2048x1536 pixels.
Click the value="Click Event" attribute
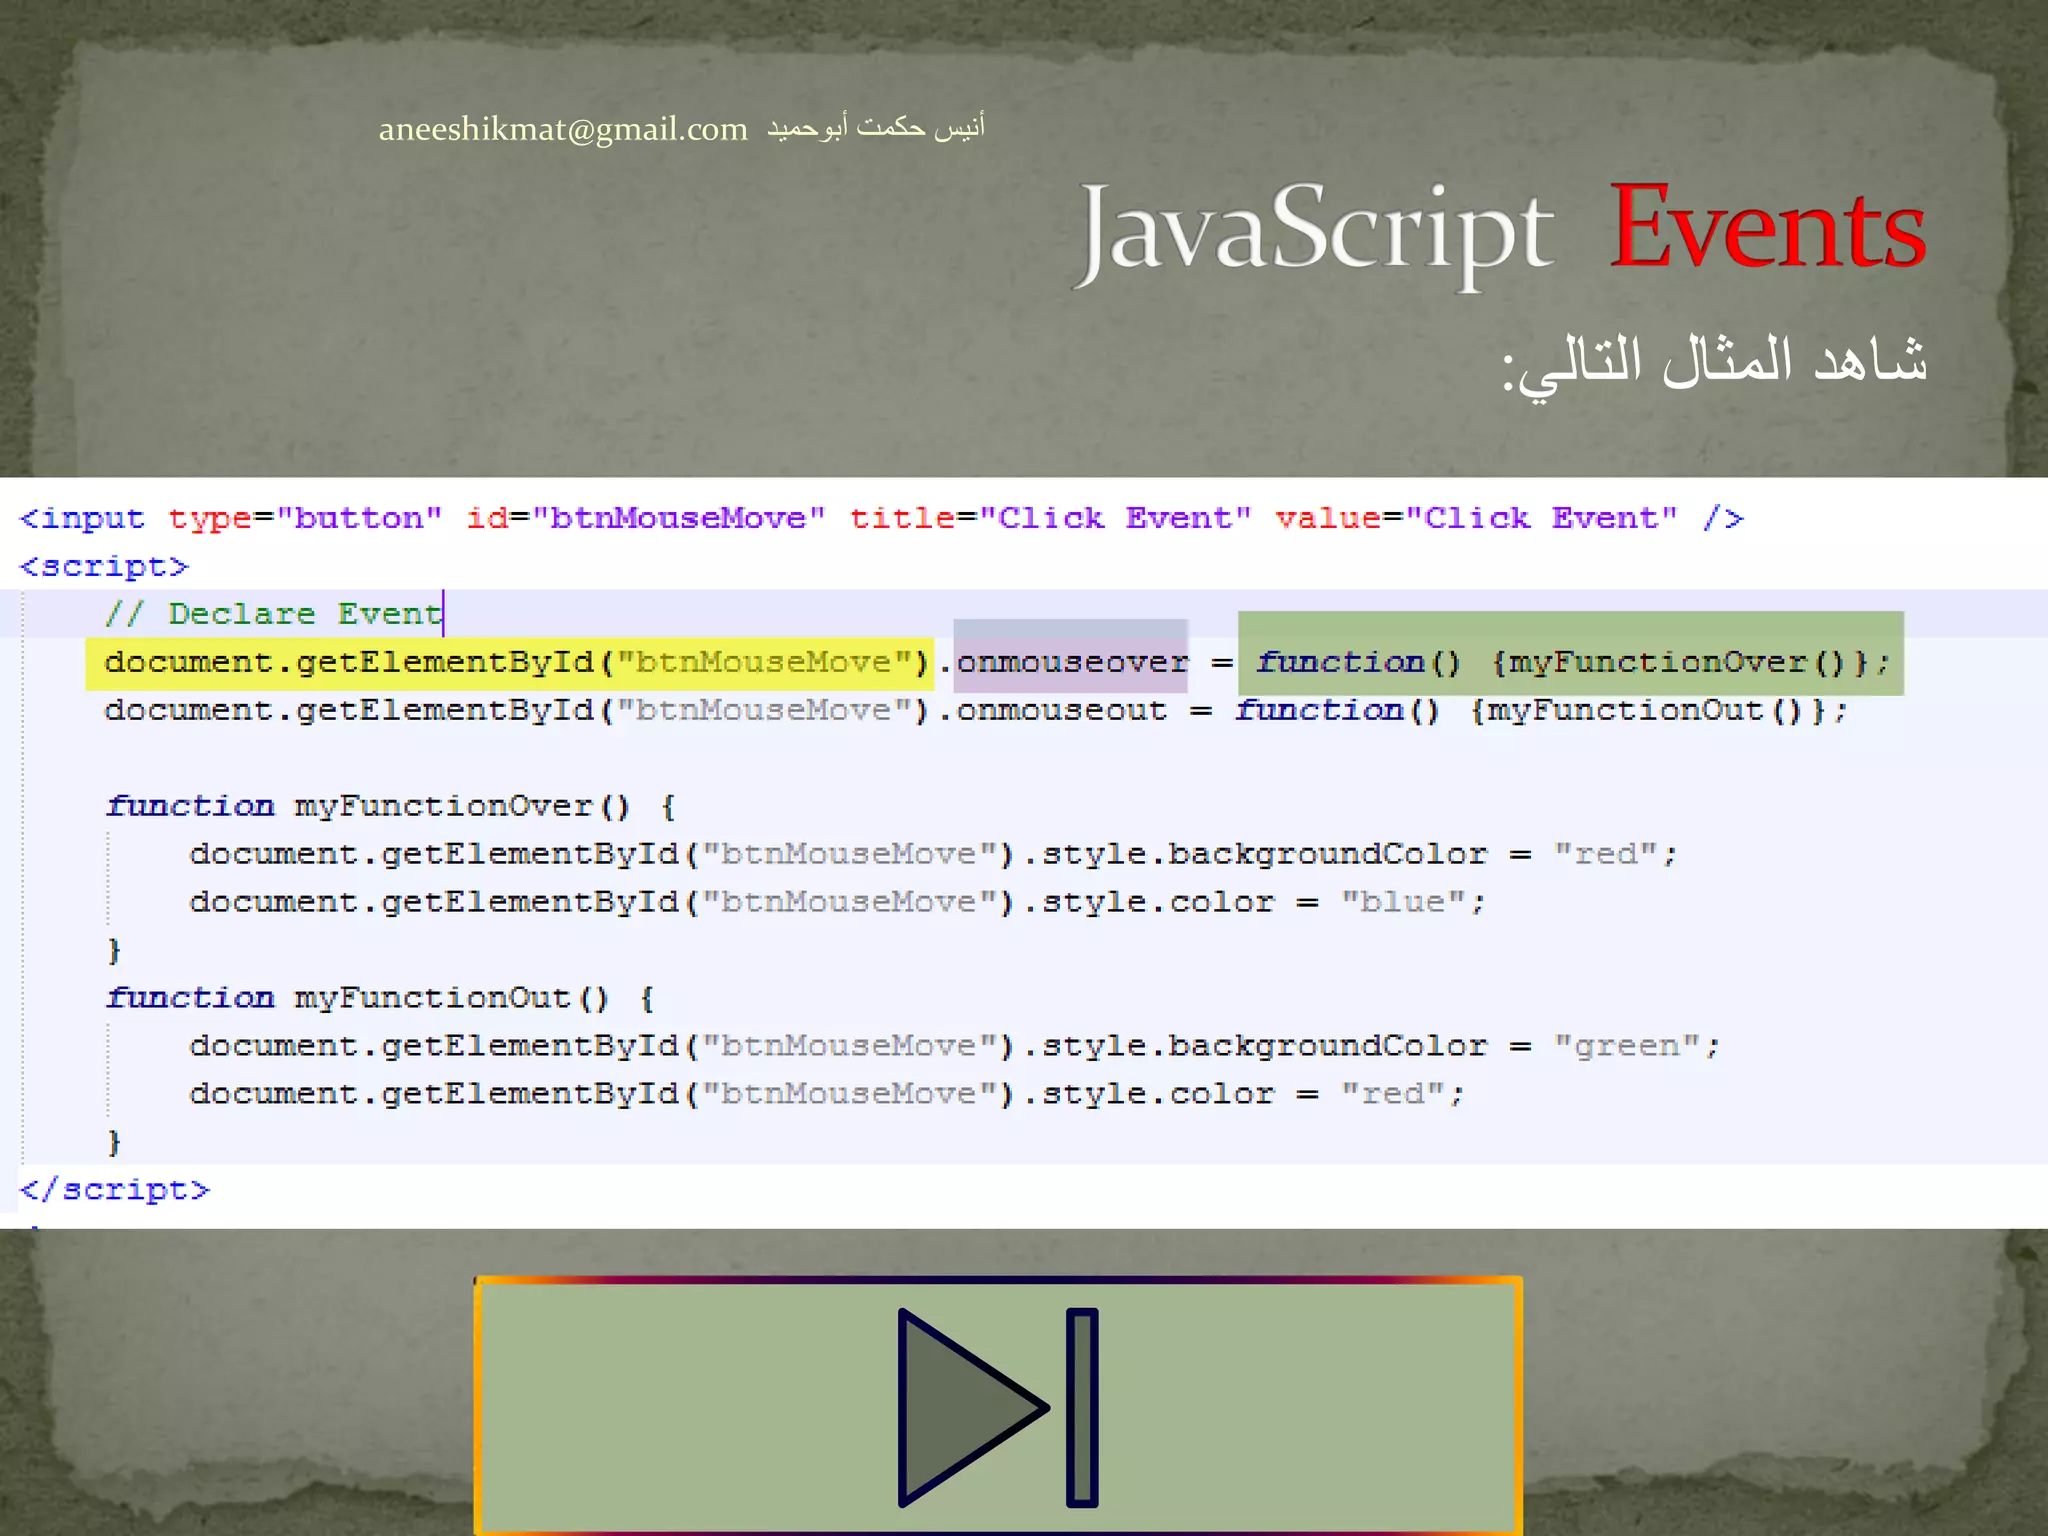pos(1476,518)
